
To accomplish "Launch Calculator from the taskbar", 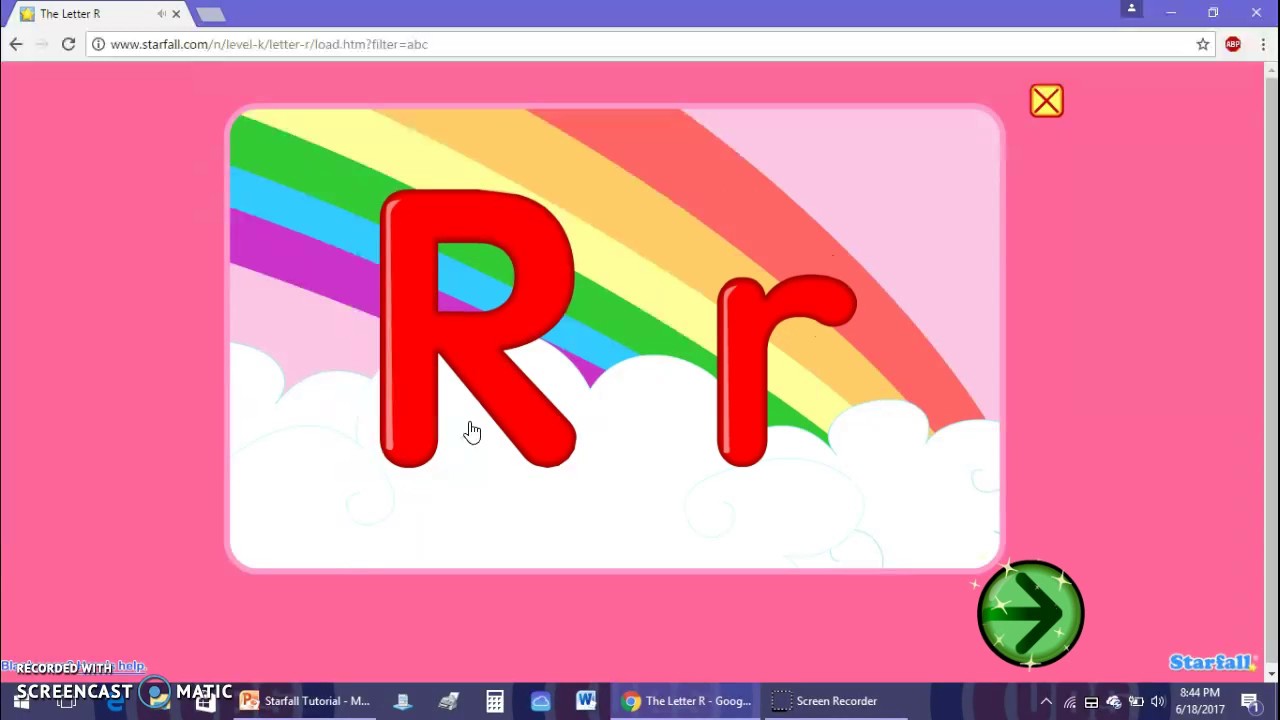I will tap(495, 701).
